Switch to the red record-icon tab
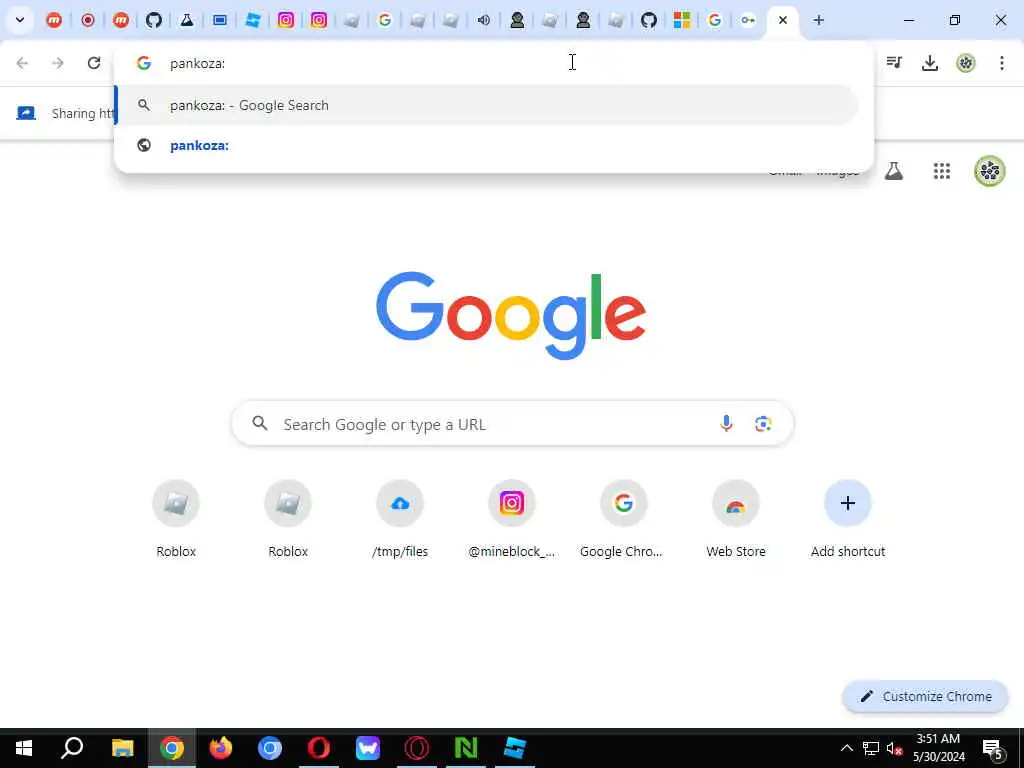 tap(88, 20)
